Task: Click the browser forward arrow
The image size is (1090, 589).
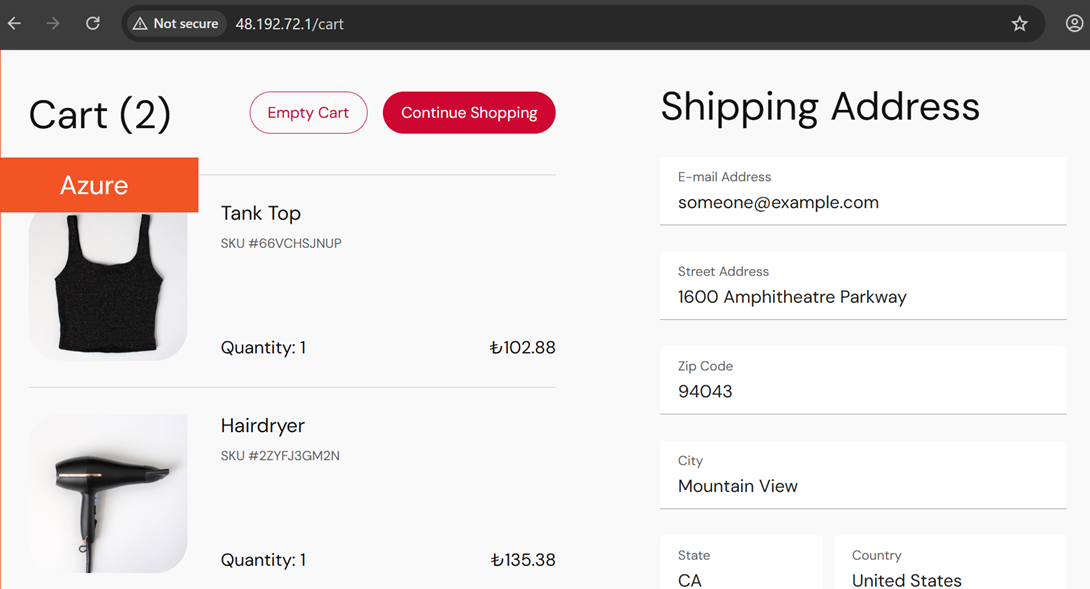Action: tap(53, 24)
